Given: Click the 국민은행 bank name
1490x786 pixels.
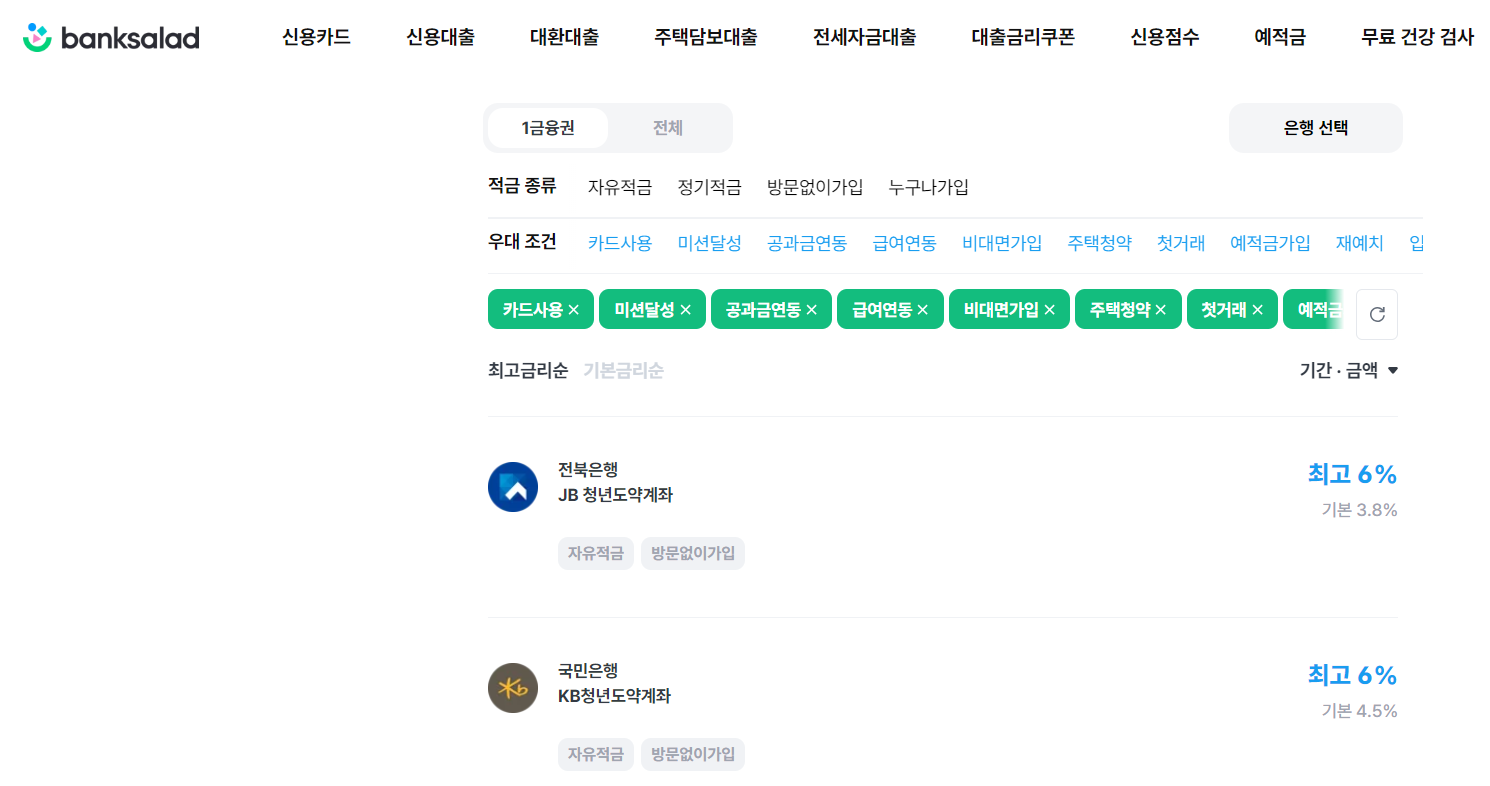Looking at the screenshot, I should [588, 671].
